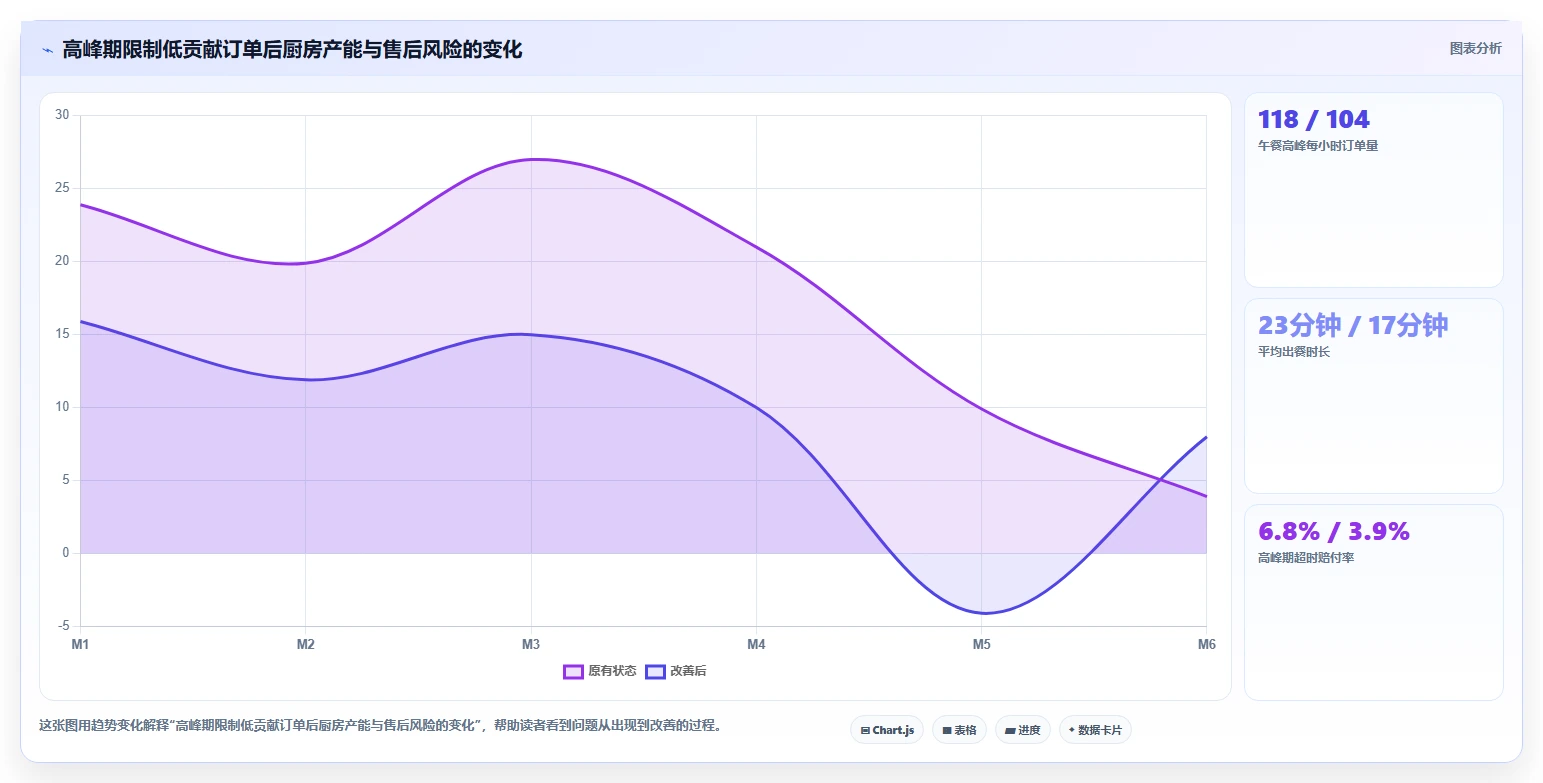Click the 20 y-axis value
Image resolution: width=1543 pixels, height=783 pixels.
tap(62, 261)
